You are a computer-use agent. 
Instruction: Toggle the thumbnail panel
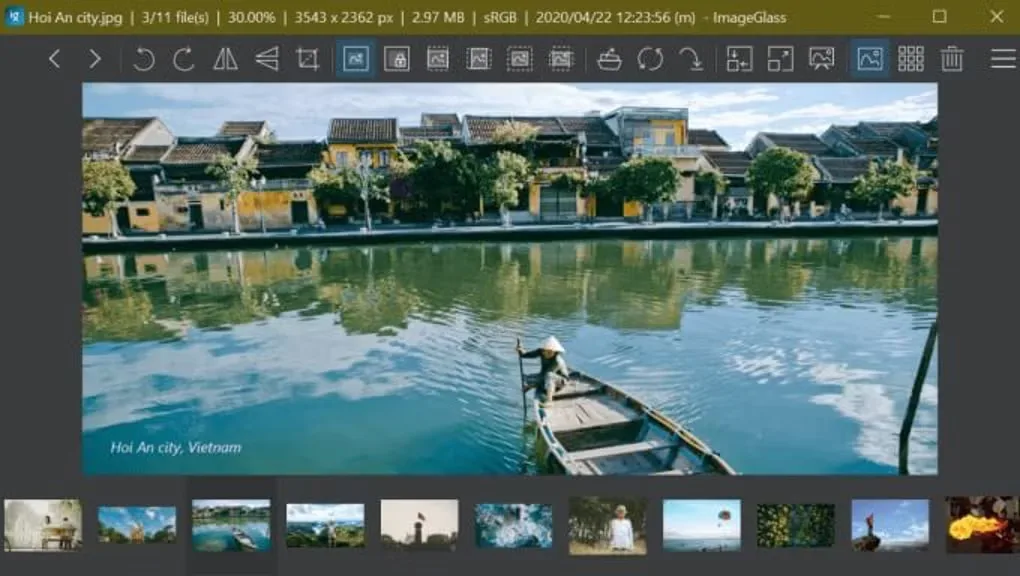coord(870,59)
